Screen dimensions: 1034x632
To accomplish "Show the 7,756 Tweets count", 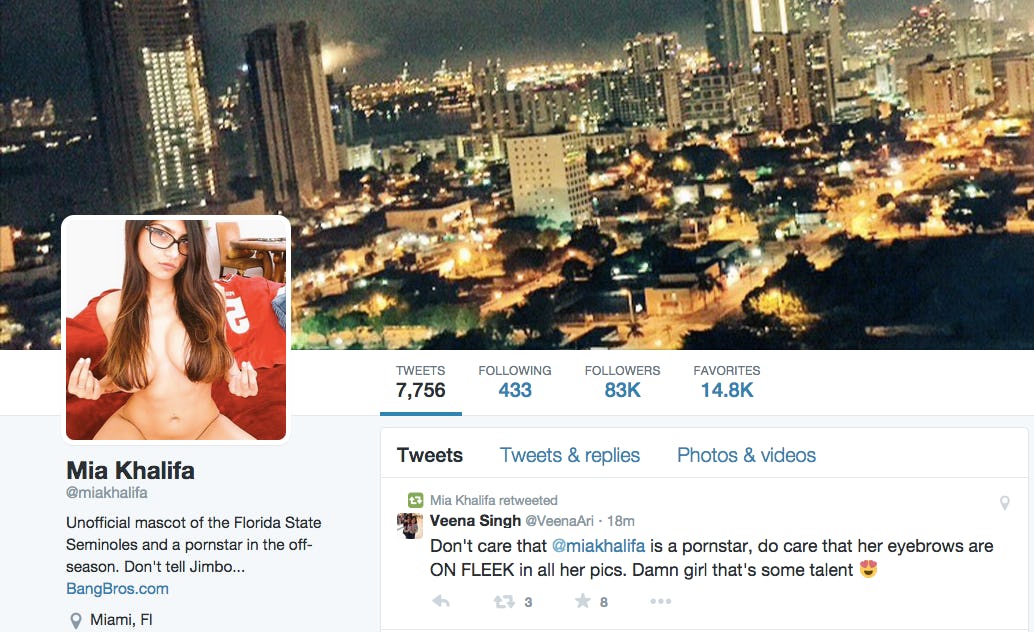I will coord(421,382).
